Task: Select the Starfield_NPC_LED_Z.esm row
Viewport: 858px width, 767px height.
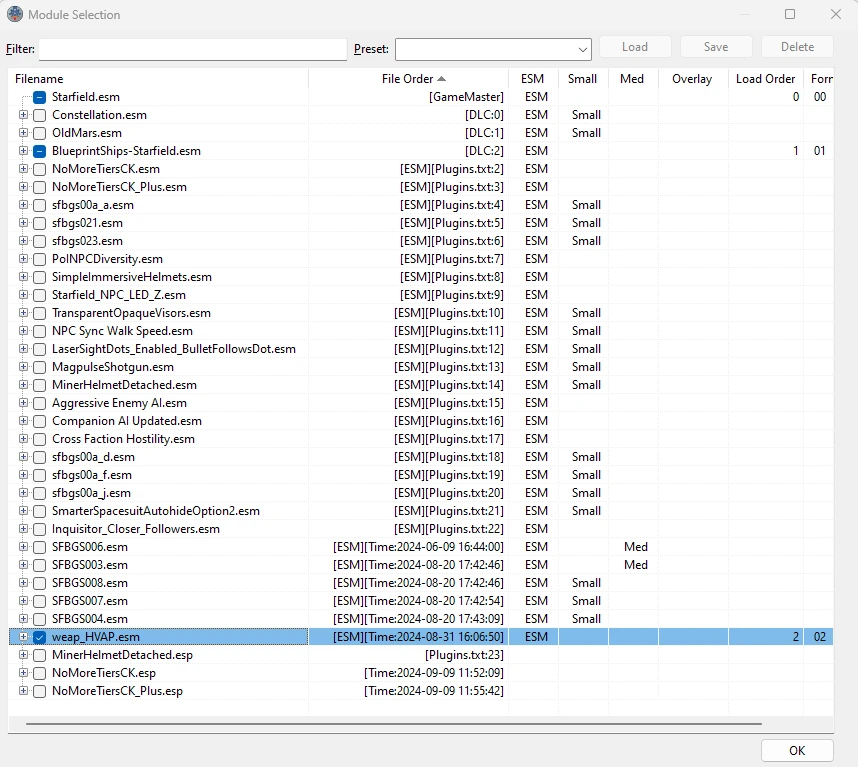Action: pos(421,295)
